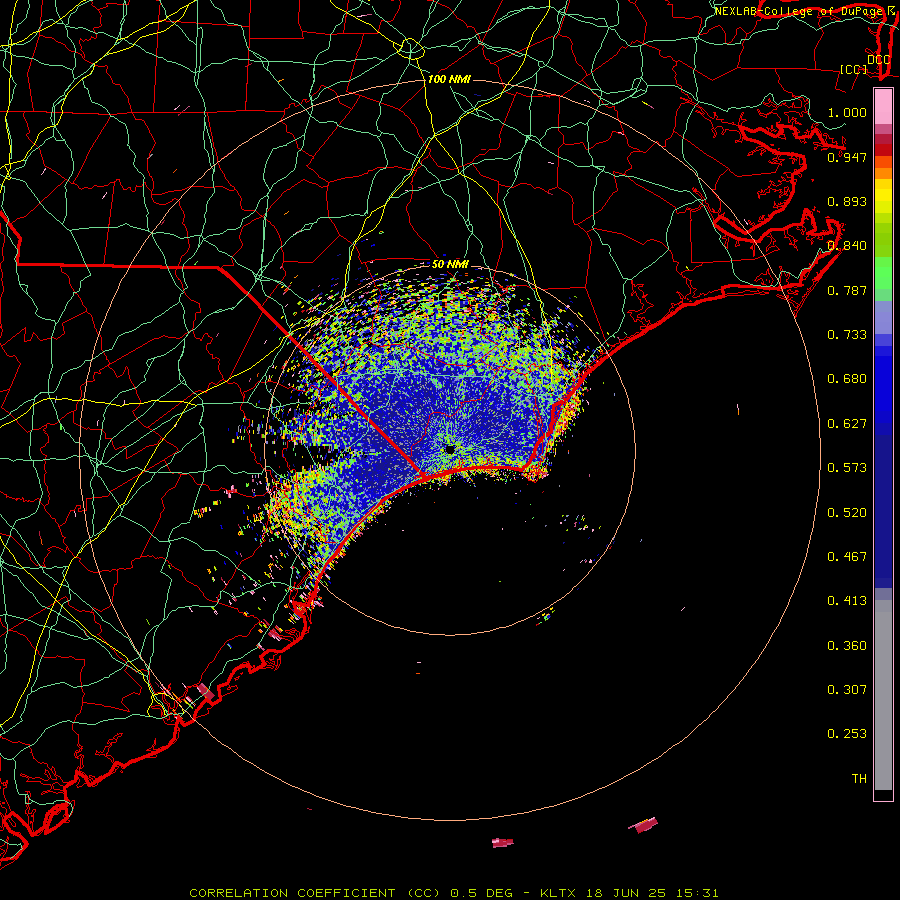Click the 0.307 color scale label
Viewport: 900px width, 900px height.
[x=847, y=689]
